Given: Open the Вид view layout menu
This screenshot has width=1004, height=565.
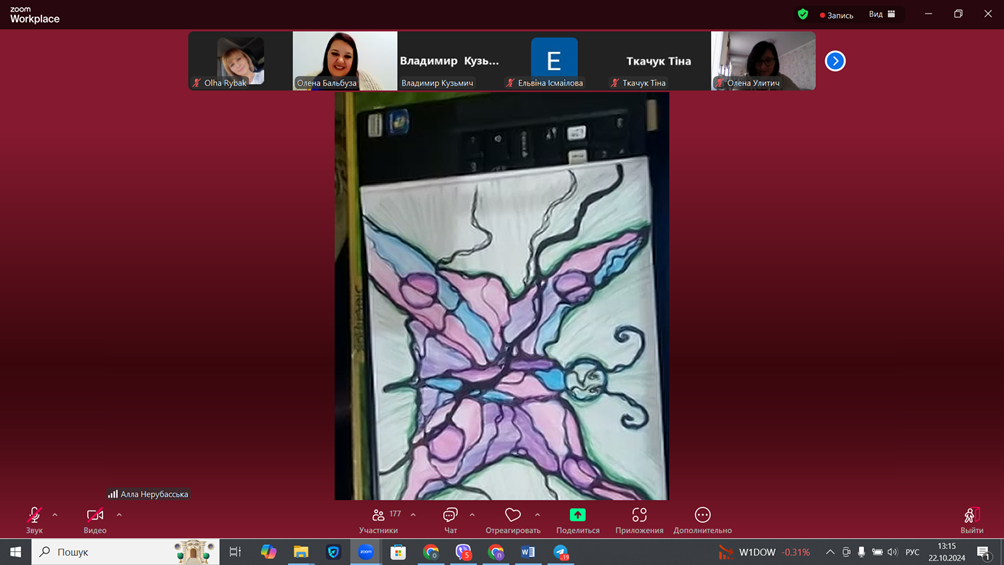Looking at the screenshot, I should click(x=882, y=14).
